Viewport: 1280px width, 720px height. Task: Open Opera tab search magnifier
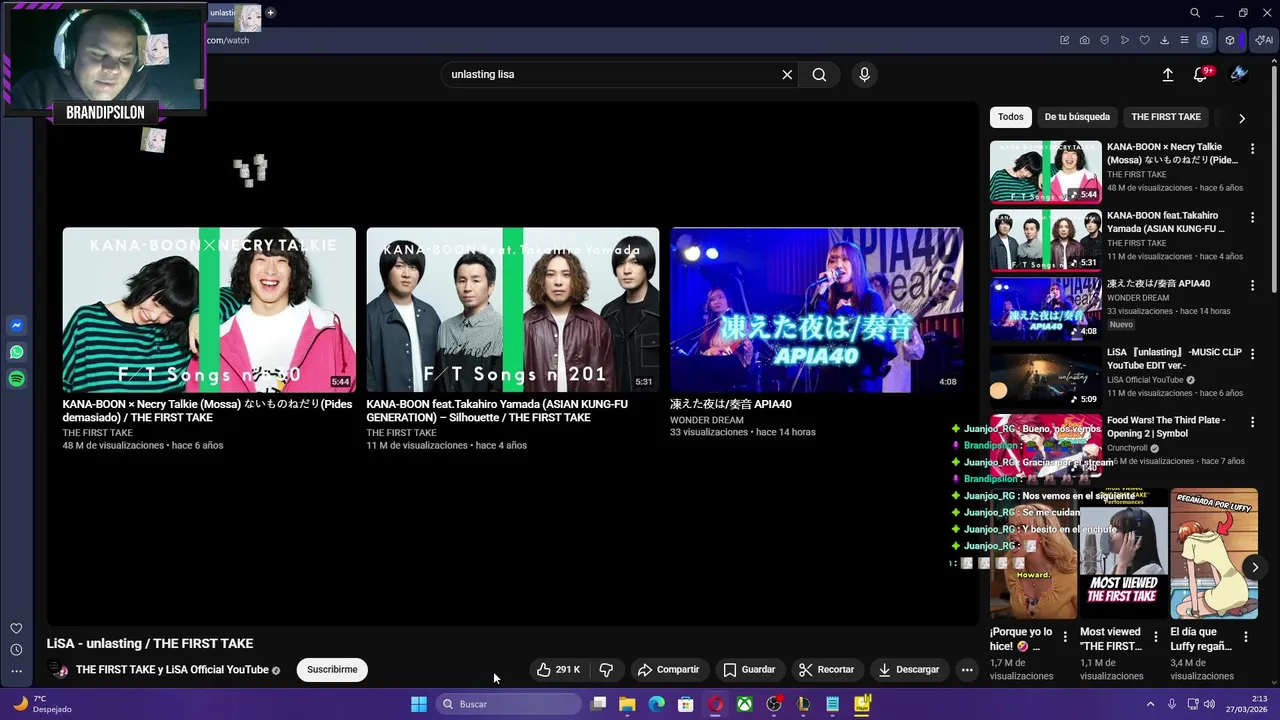point(1195,13)
